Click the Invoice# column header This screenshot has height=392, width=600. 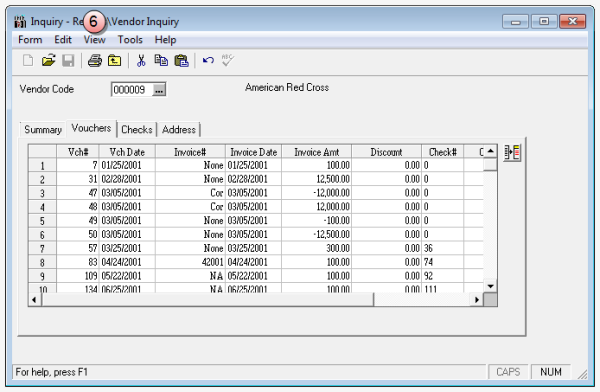coord(190,152)
